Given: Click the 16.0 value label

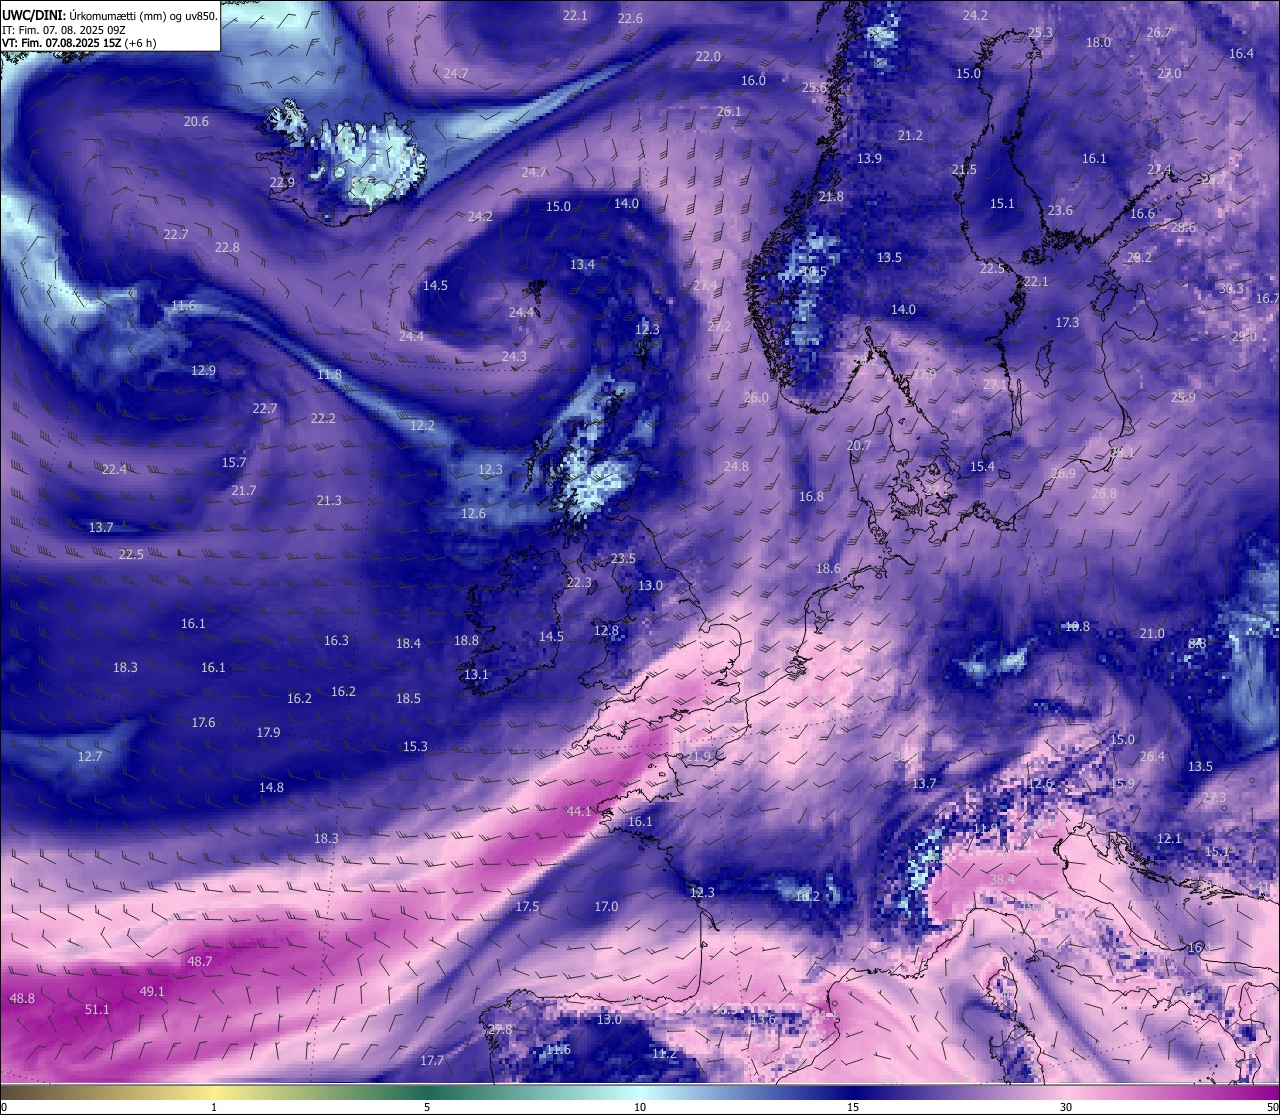Looking at the screenshot, I should (753, 80).
